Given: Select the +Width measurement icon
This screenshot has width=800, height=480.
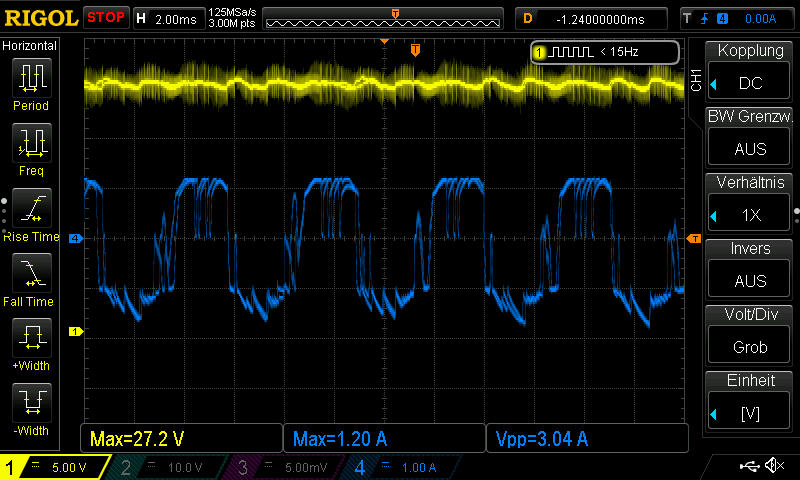Looking at the screenshot, I should (32, 337).
